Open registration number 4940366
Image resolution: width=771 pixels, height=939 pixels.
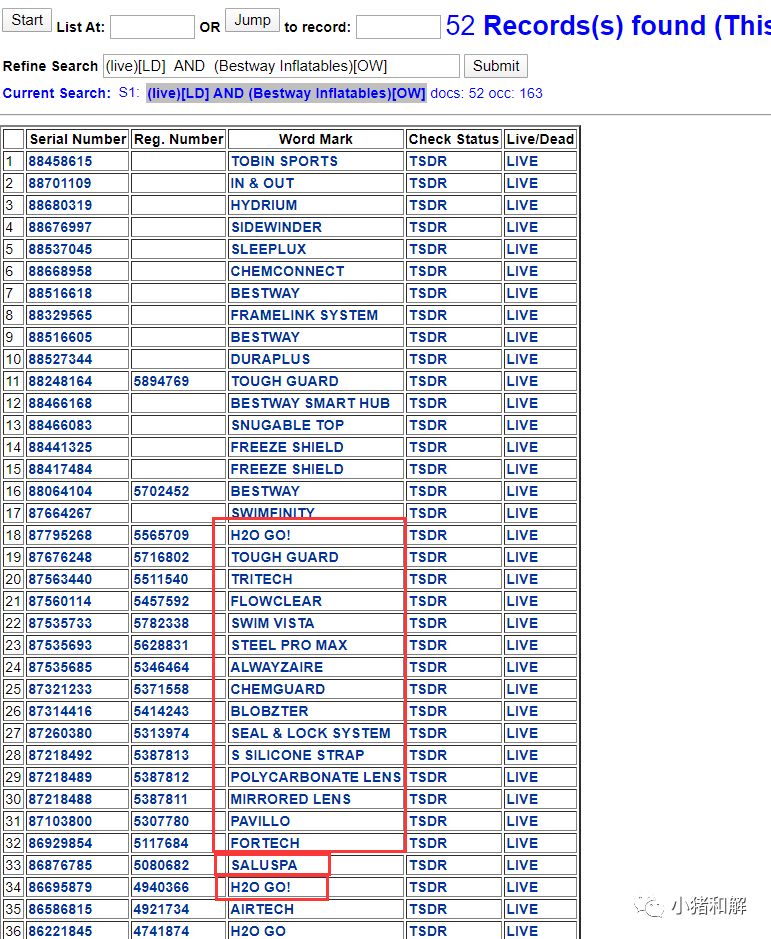[161, 887]
